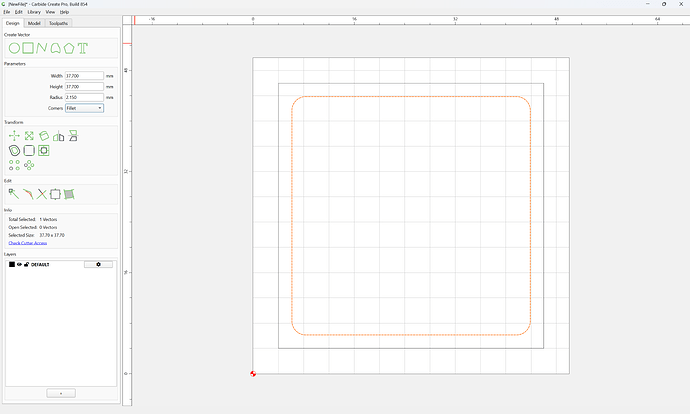Image resolution: width=690 pixels, height=414 pixels.
Task: Open the View menu
Action: tap(50, 12)
